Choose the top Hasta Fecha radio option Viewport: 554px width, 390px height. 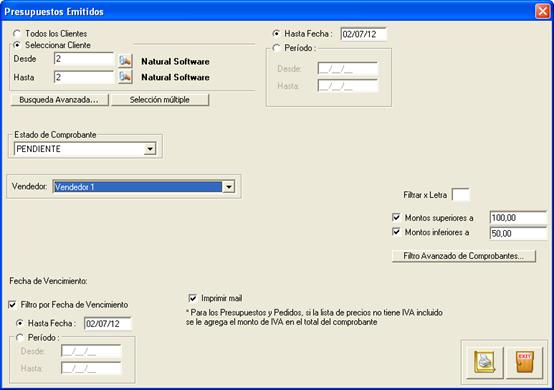click(276, 34)
